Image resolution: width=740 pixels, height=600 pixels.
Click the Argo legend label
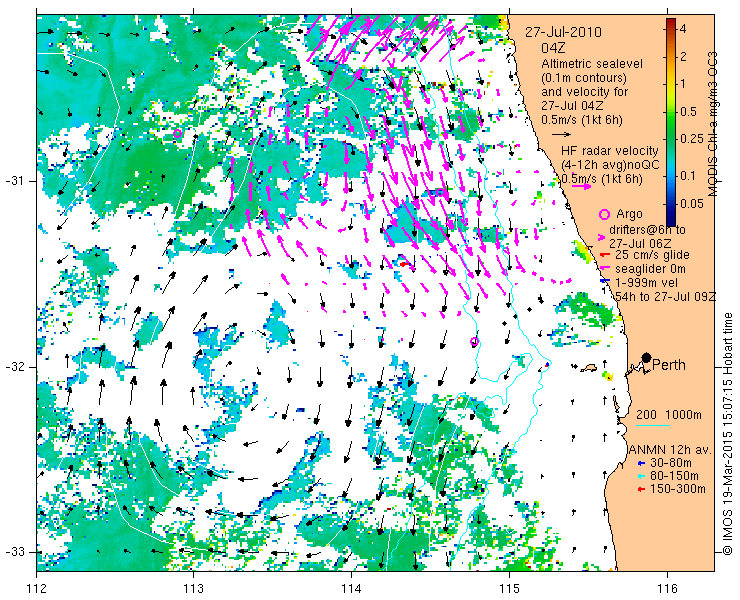click(629, 214)
